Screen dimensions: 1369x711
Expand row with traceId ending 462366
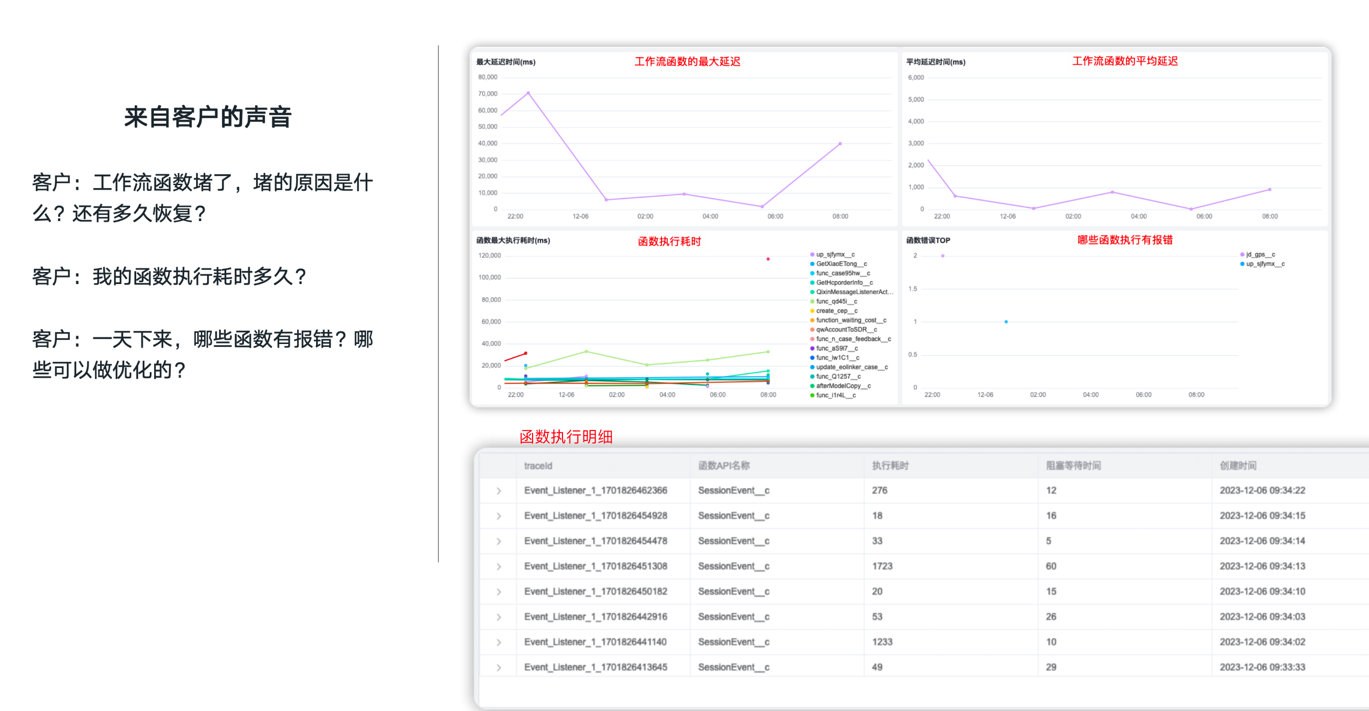(x=498, y=491)
